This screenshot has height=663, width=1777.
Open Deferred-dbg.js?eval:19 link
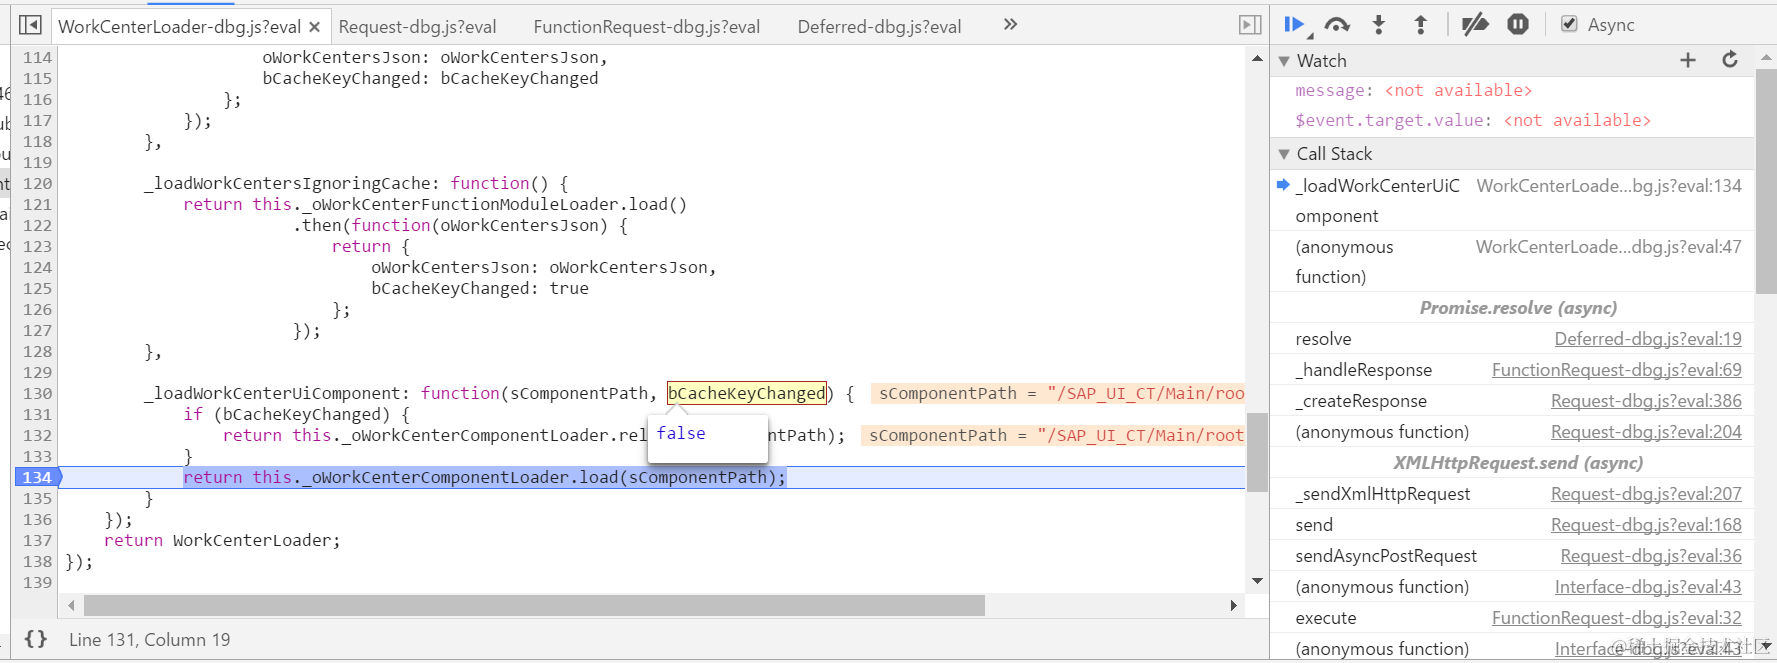[1648, 339]
